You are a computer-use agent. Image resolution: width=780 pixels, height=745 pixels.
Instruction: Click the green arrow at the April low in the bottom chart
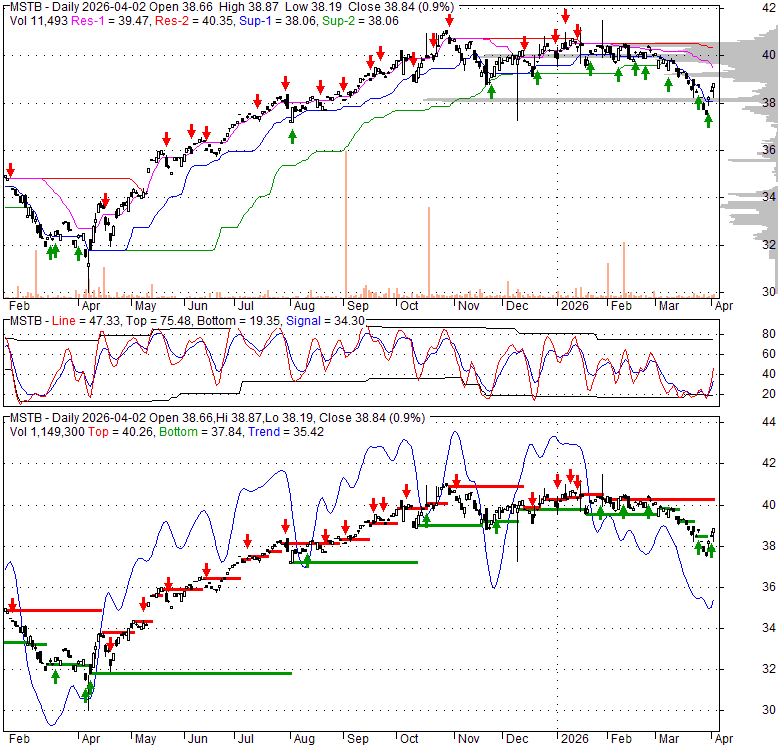click(88, 690)
